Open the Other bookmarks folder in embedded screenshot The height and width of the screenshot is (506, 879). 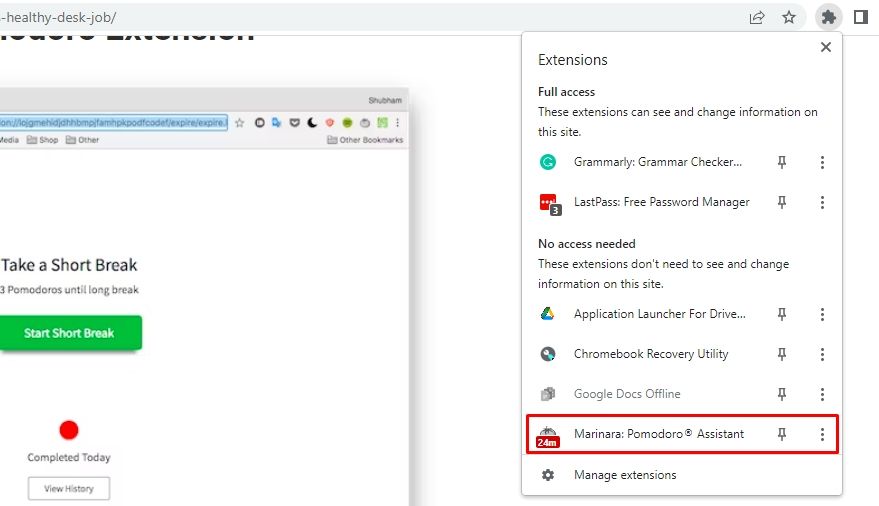click(82, 140)
